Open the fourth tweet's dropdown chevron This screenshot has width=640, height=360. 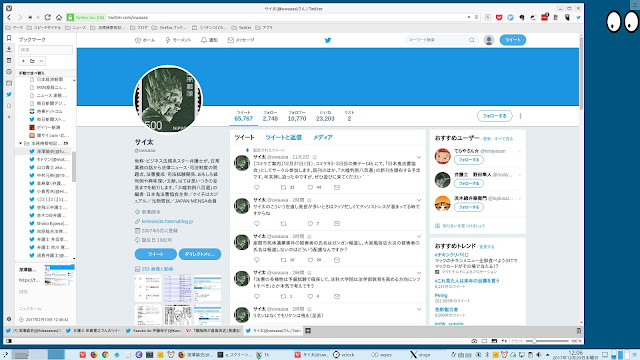tap(419, 273)
